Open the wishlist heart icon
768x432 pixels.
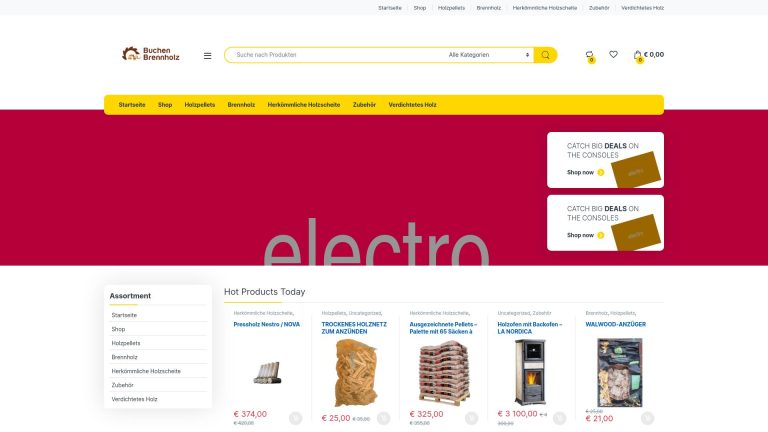(613, 54)
